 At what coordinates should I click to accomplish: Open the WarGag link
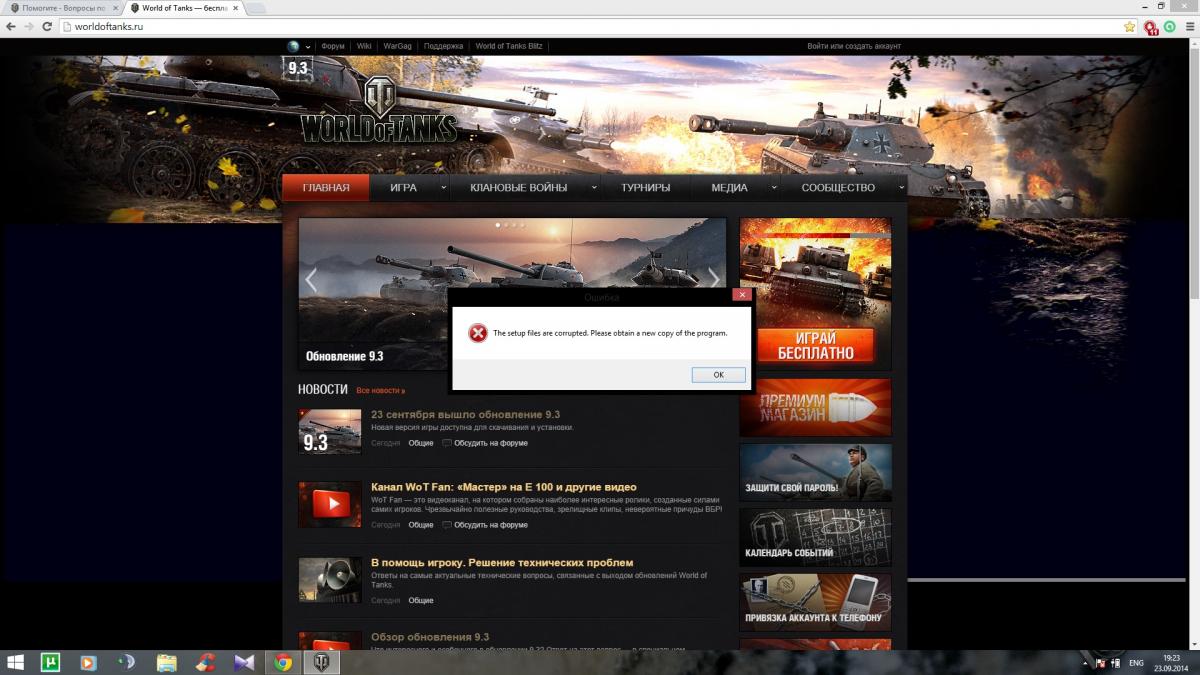tap(397, 46)
